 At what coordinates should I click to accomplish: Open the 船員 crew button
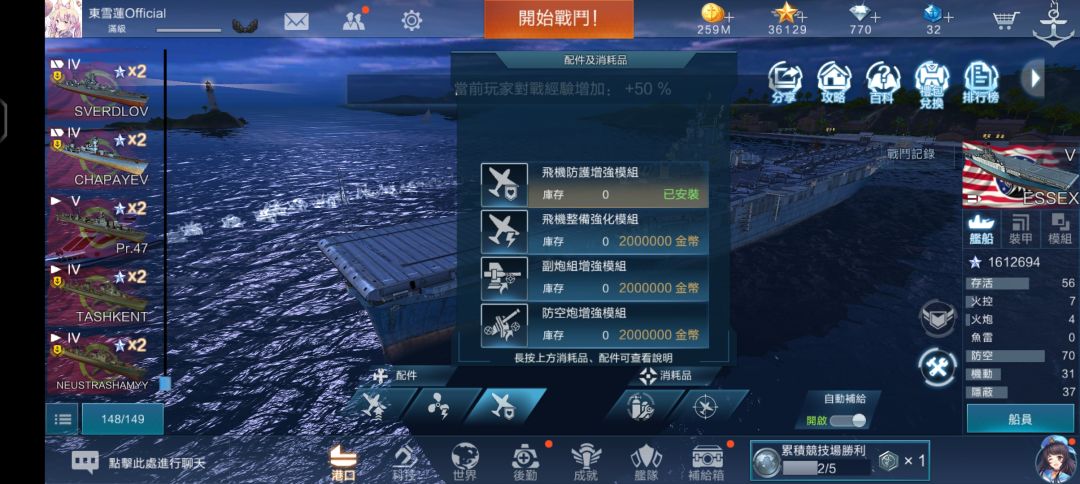coord(1020,419)
